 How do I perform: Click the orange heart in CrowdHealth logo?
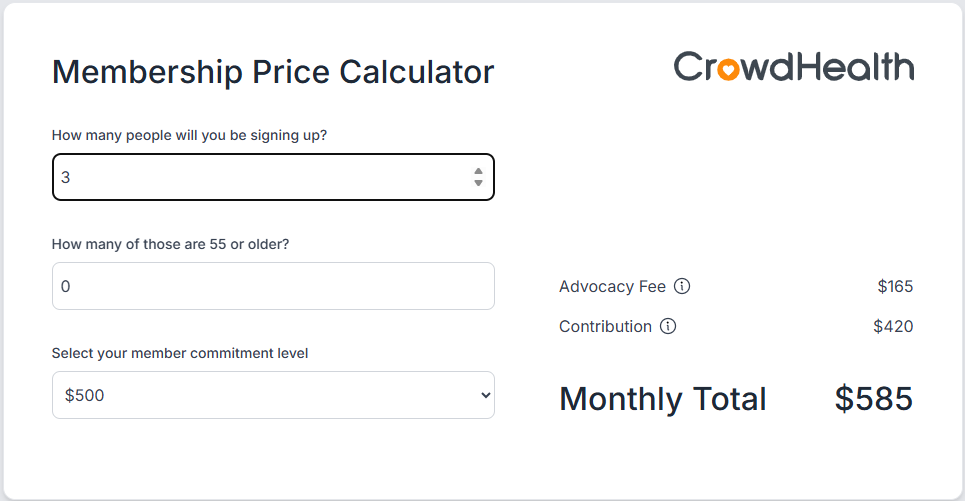coord(729,69)
